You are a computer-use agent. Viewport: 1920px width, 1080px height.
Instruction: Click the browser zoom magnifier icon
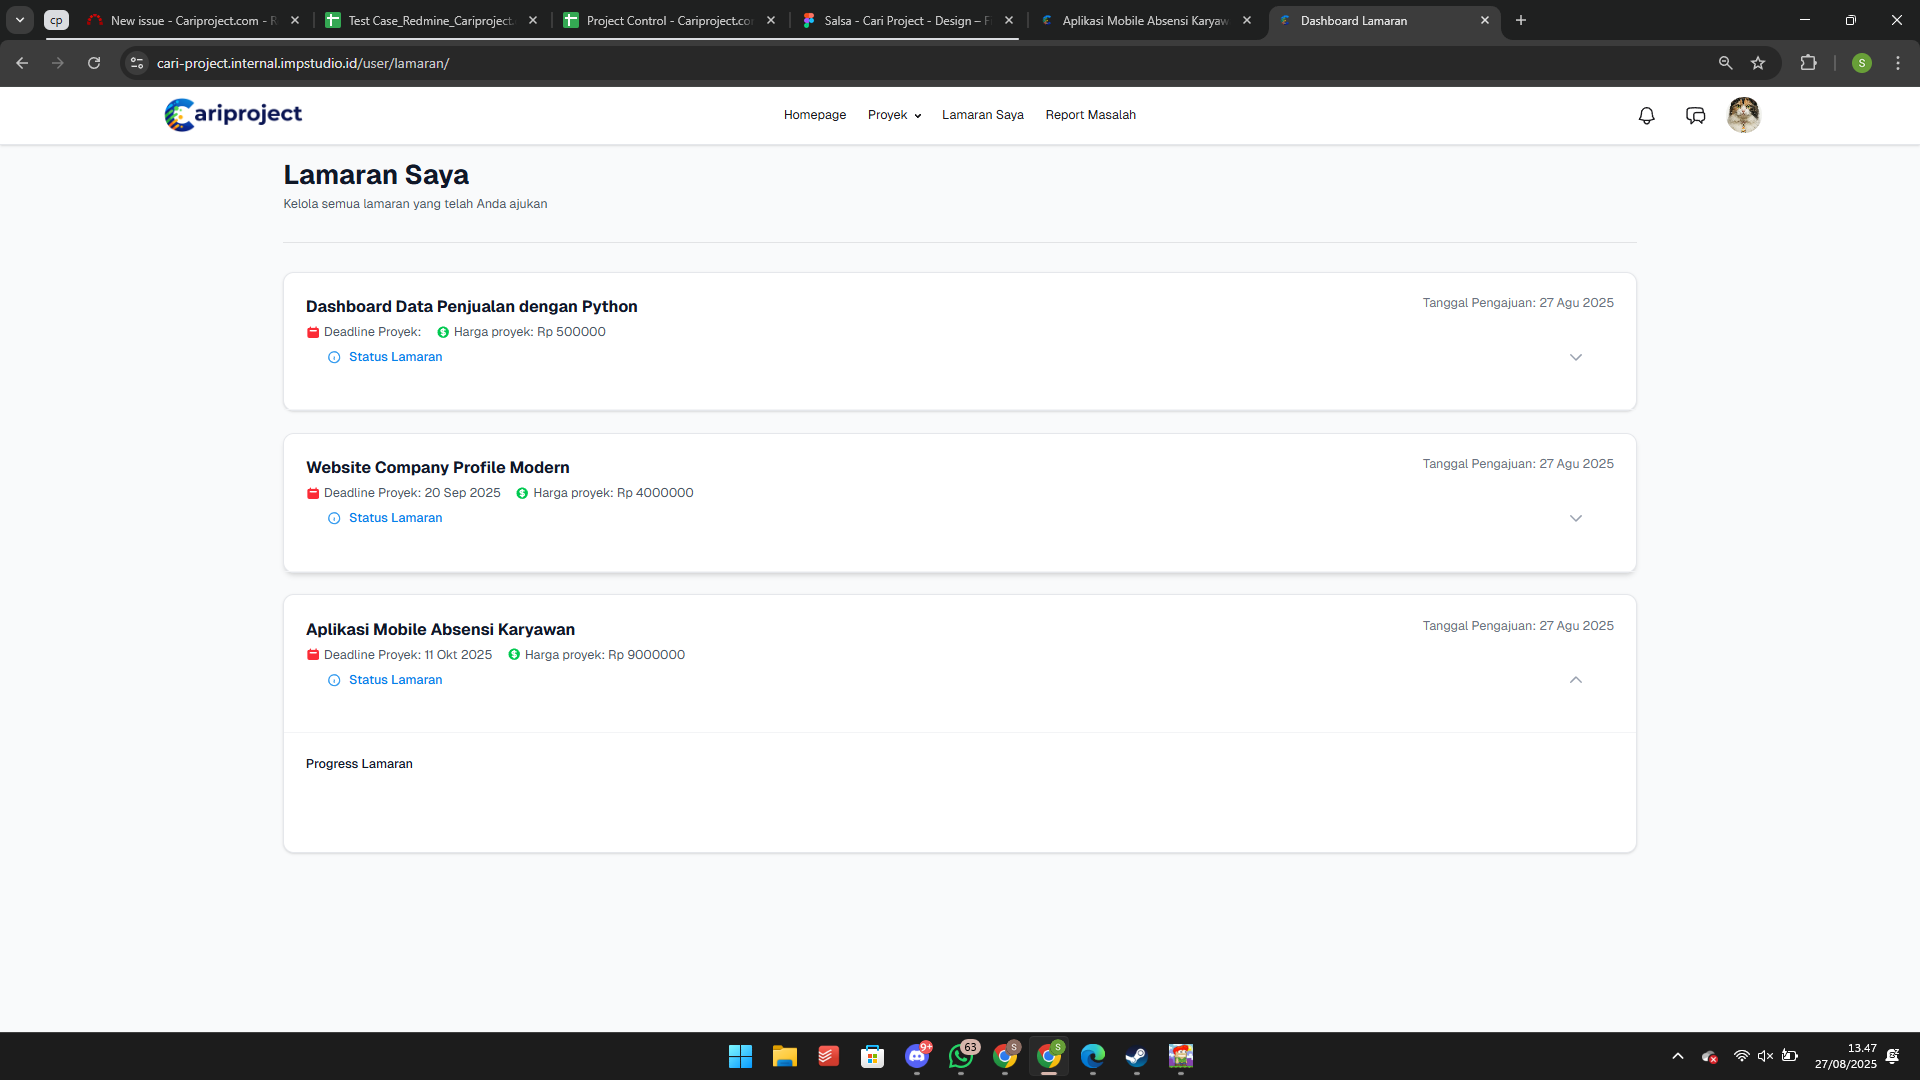(x=1725, y=63)
